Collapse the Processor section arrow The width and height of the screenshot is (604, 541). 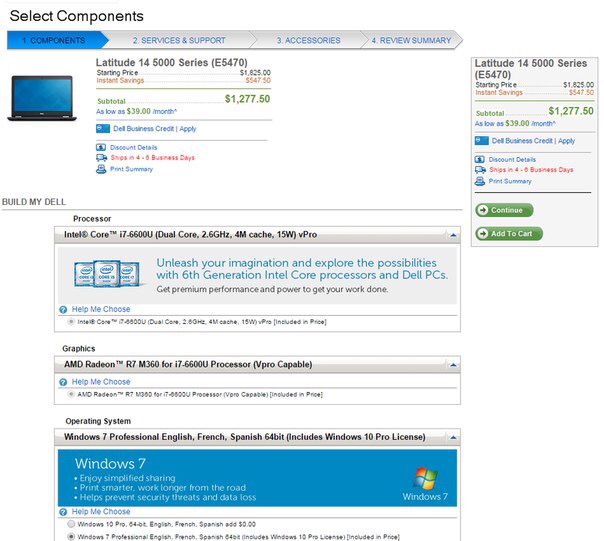[x=453, y=235]
